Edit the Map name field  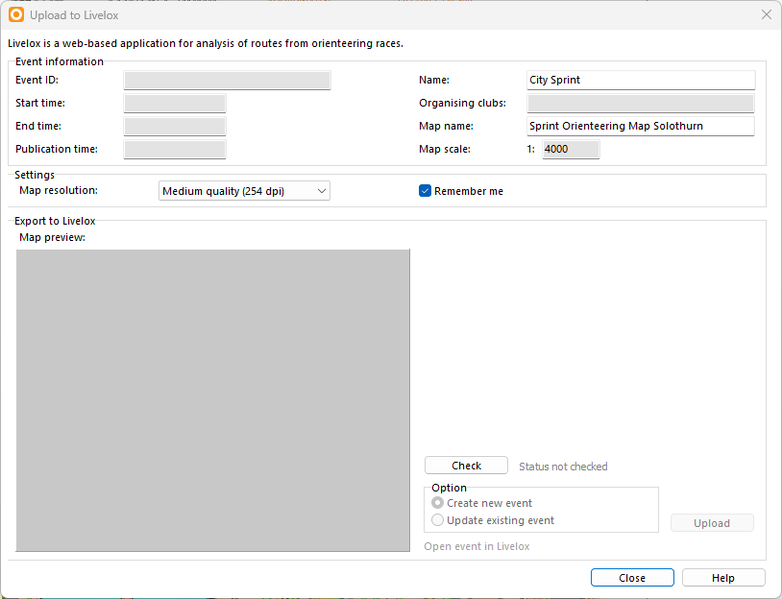click(641, 126)
